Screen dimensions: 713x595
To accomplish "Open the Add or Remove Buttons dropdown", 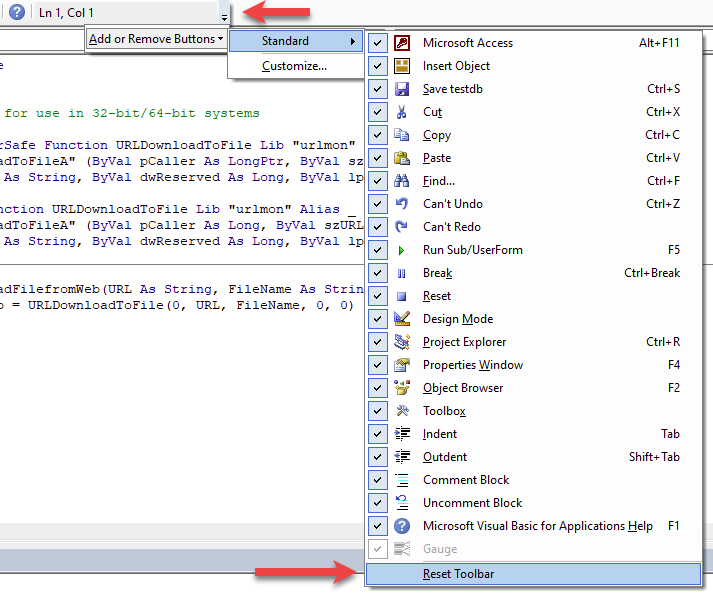I will (x=156, y=39).
